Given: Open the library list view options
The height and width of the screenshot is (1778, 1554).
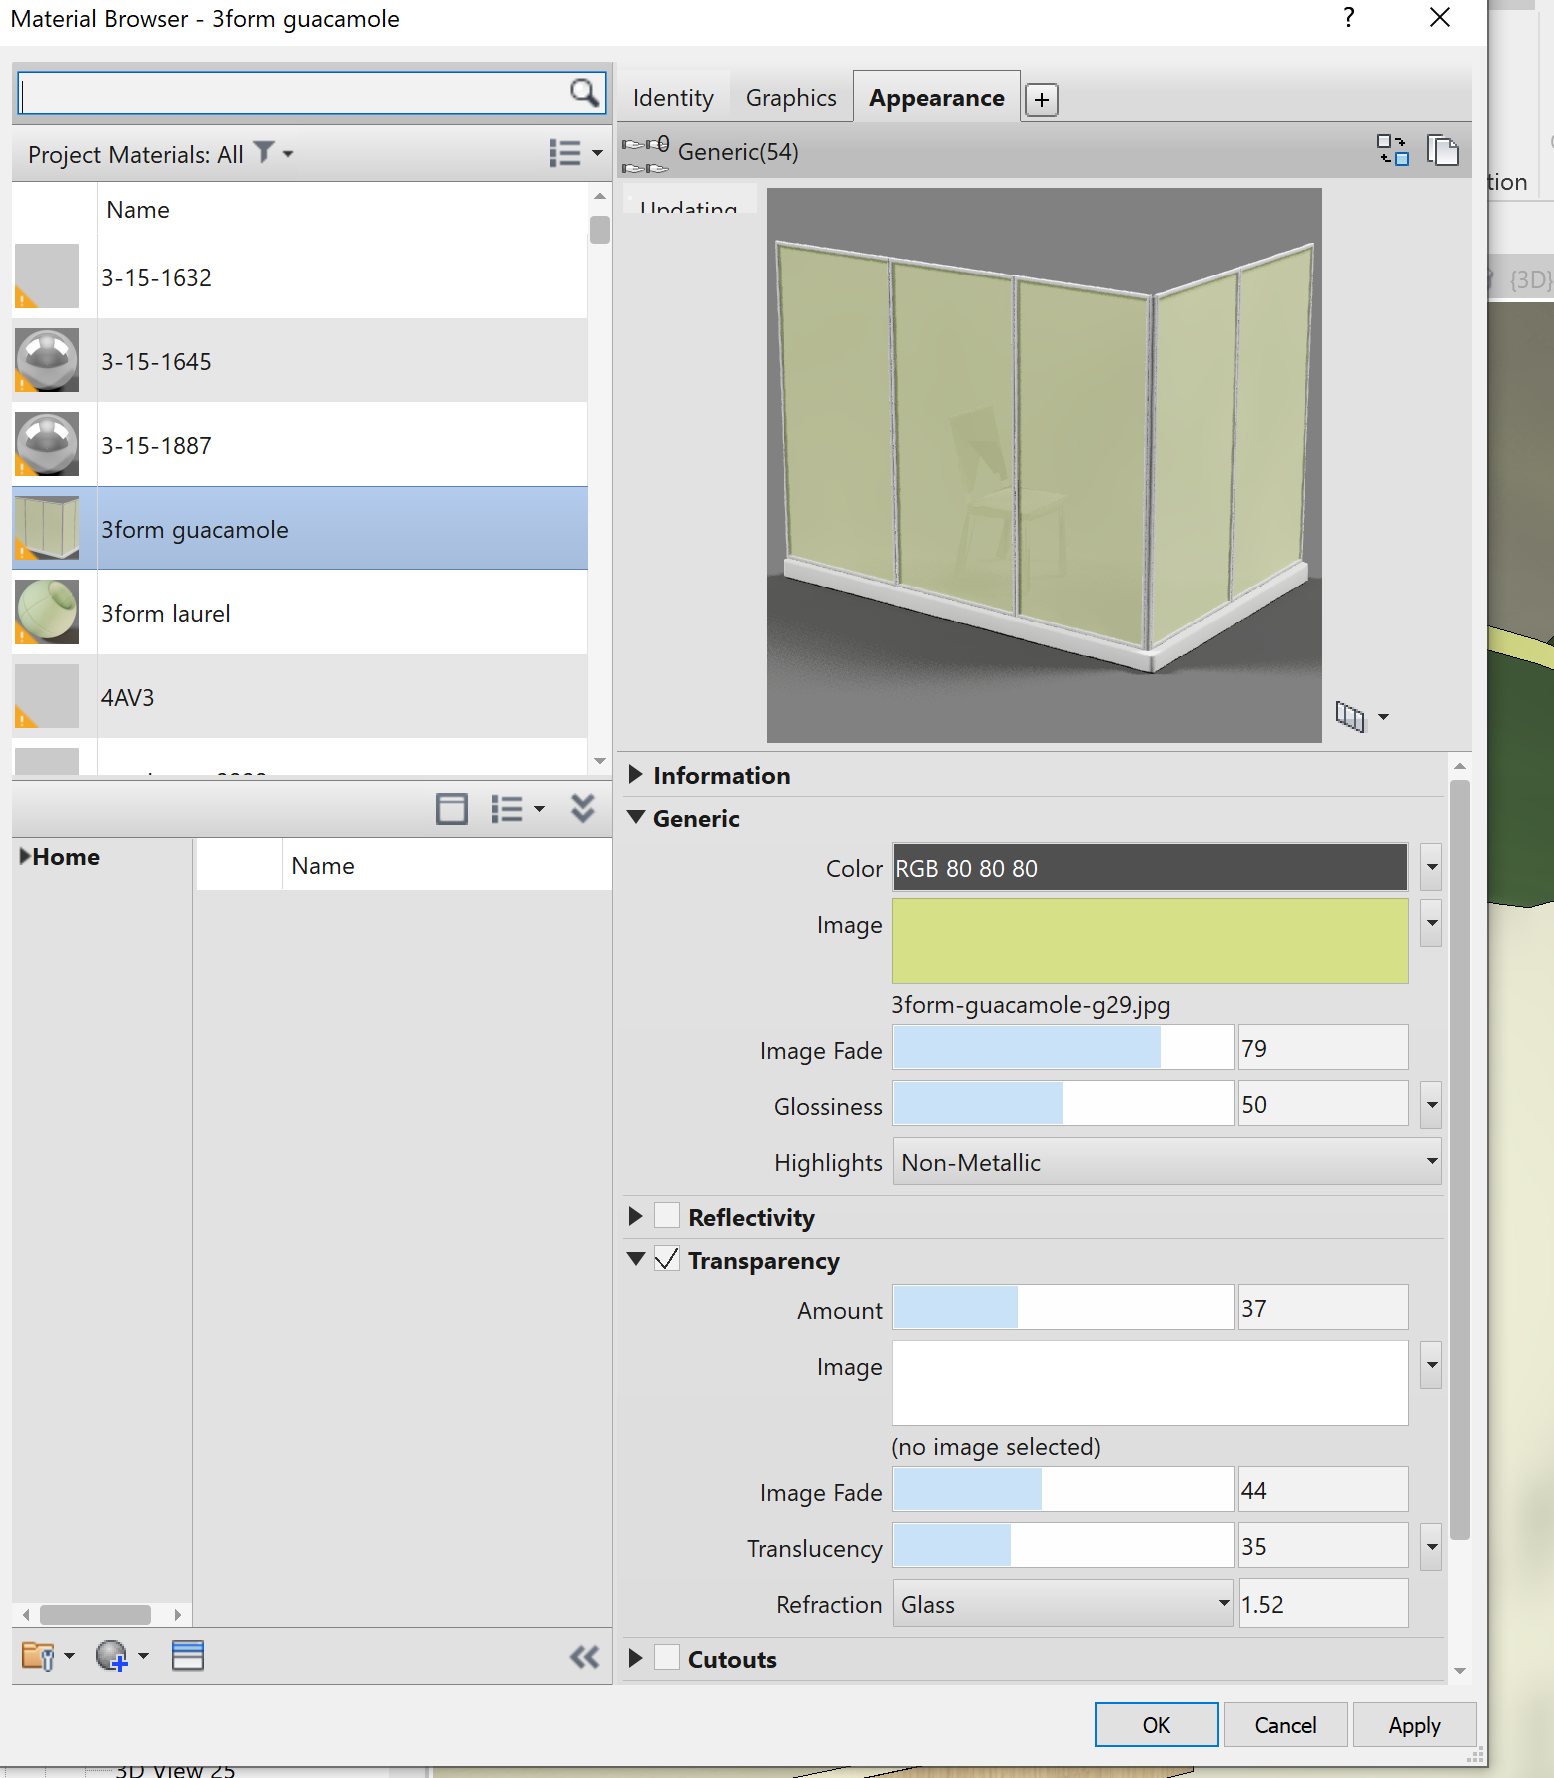Looking at the screenshot, I should click(x=517, y=808).
